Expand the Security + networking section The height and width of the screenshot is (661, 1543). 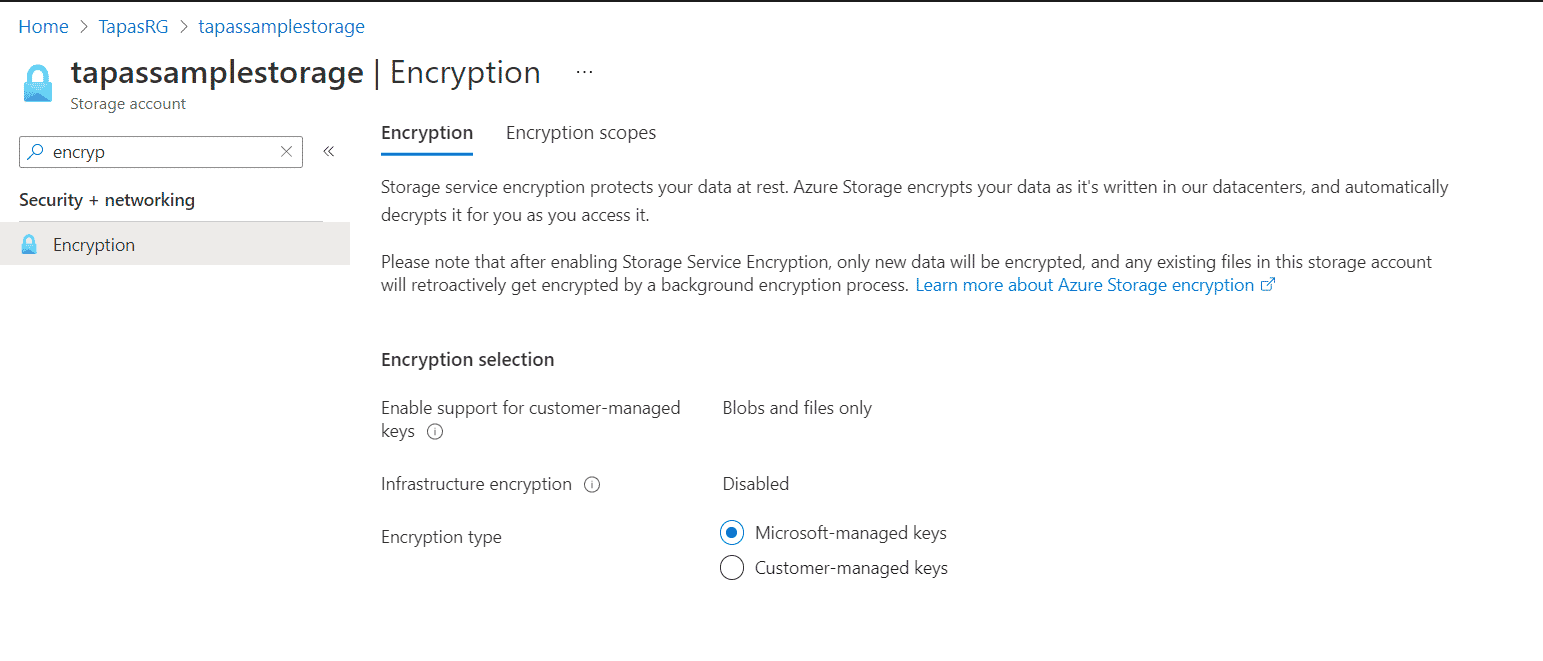(107, 199)
